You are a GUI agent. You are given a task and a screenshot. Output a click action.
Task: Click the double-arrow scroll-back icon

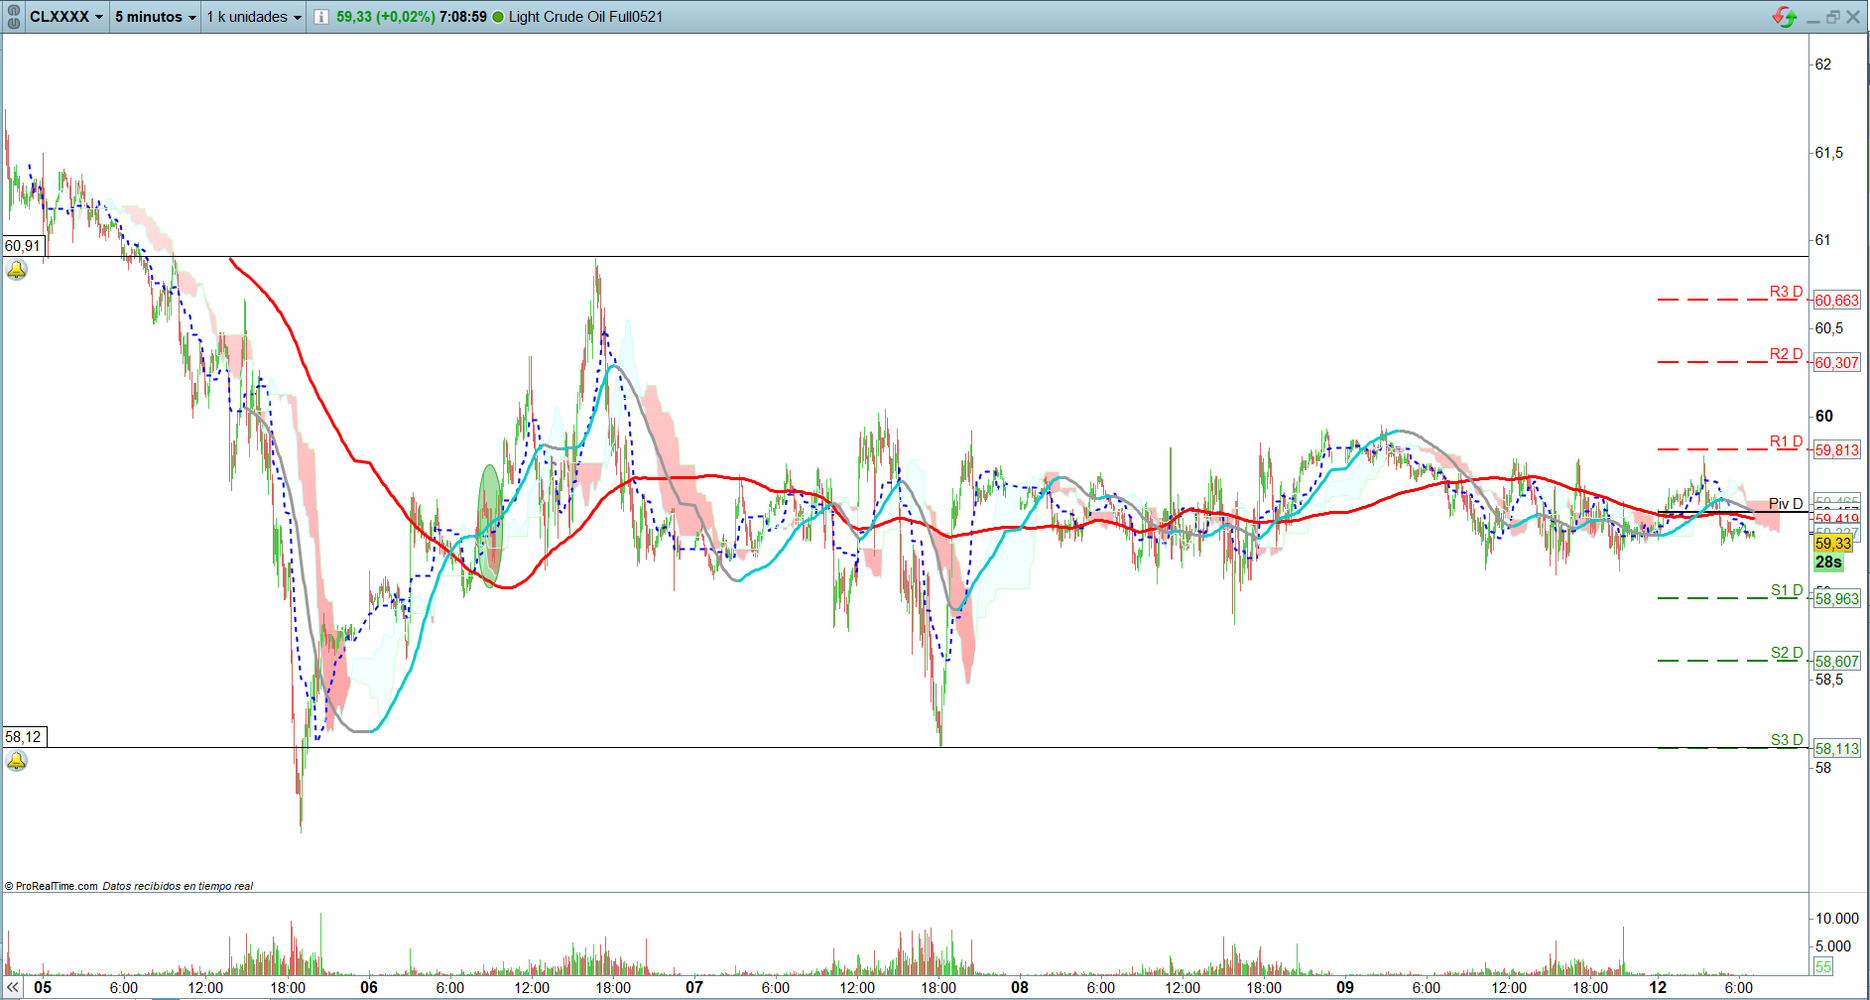point(13,987)
